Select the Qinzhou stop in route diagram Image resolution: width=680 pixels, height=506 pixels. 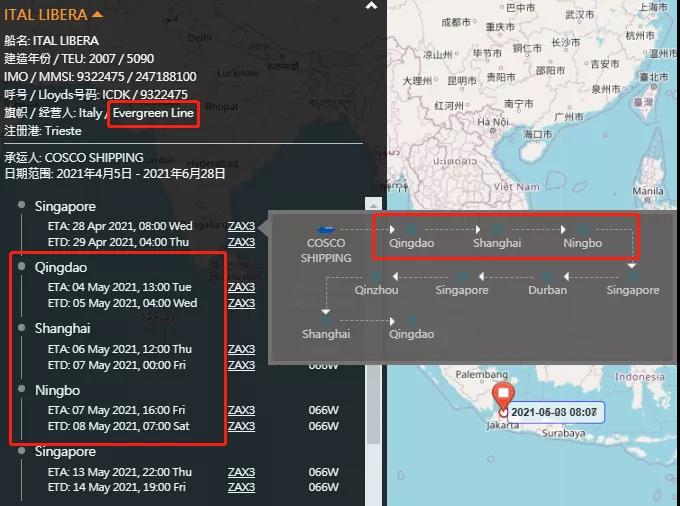pyautogui.click(x=376, y=290)
